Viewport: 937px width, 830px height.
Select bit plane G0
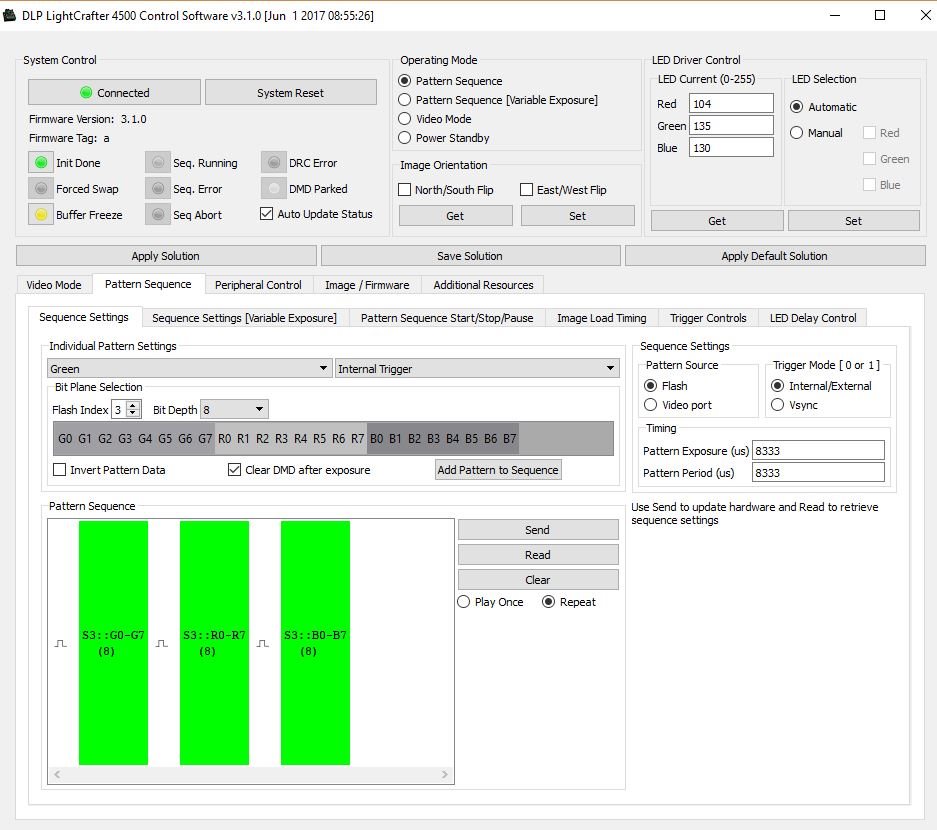[x=65, y=439]
